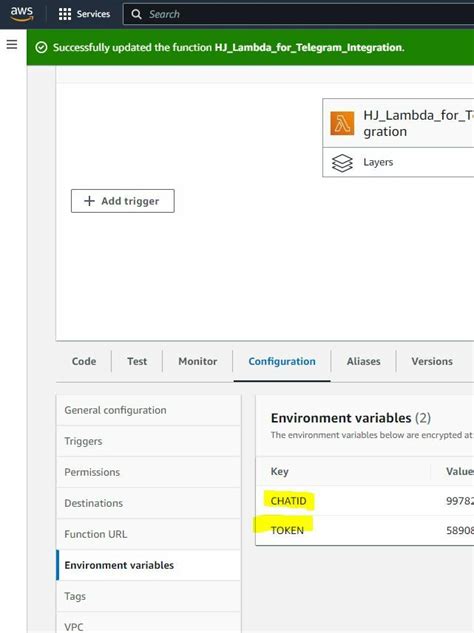
Task: Open Tags in configuration menu
Action: coord(149,596)
